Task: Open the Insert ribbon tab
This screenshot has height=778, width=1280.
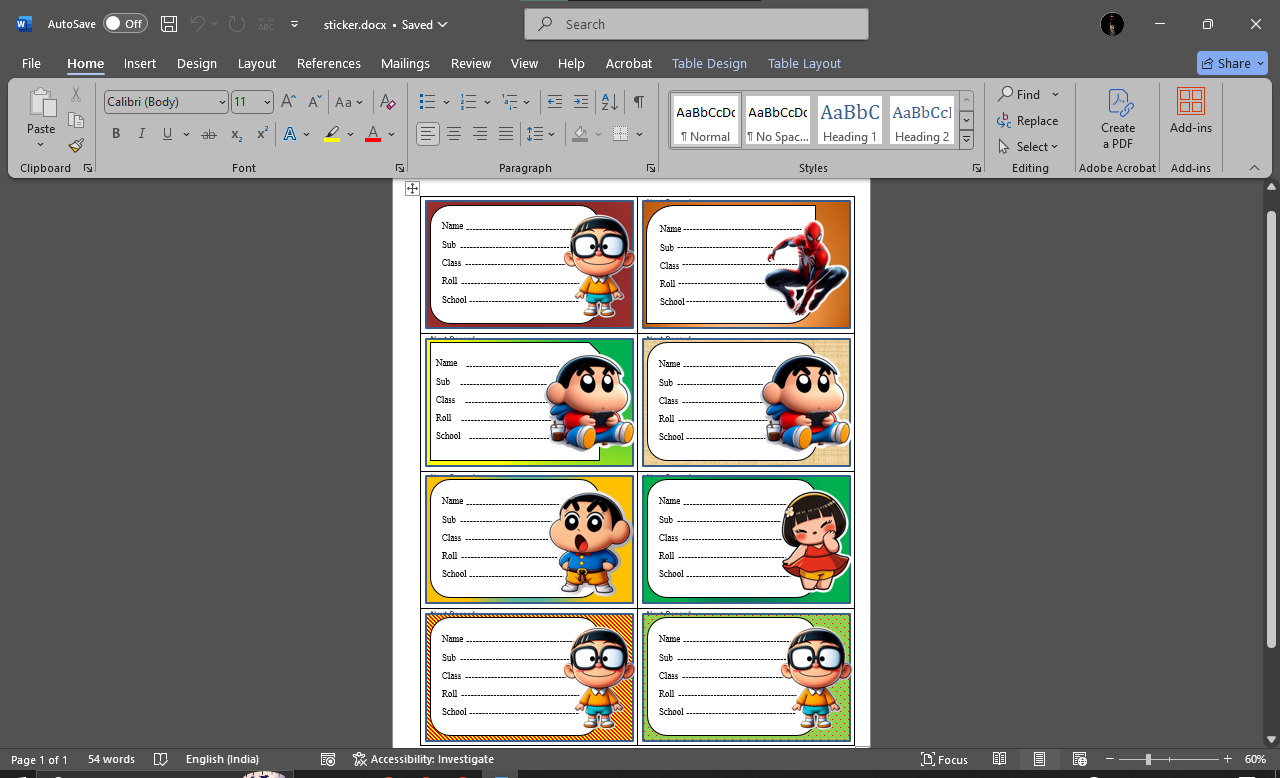Action: pos(140,63)
